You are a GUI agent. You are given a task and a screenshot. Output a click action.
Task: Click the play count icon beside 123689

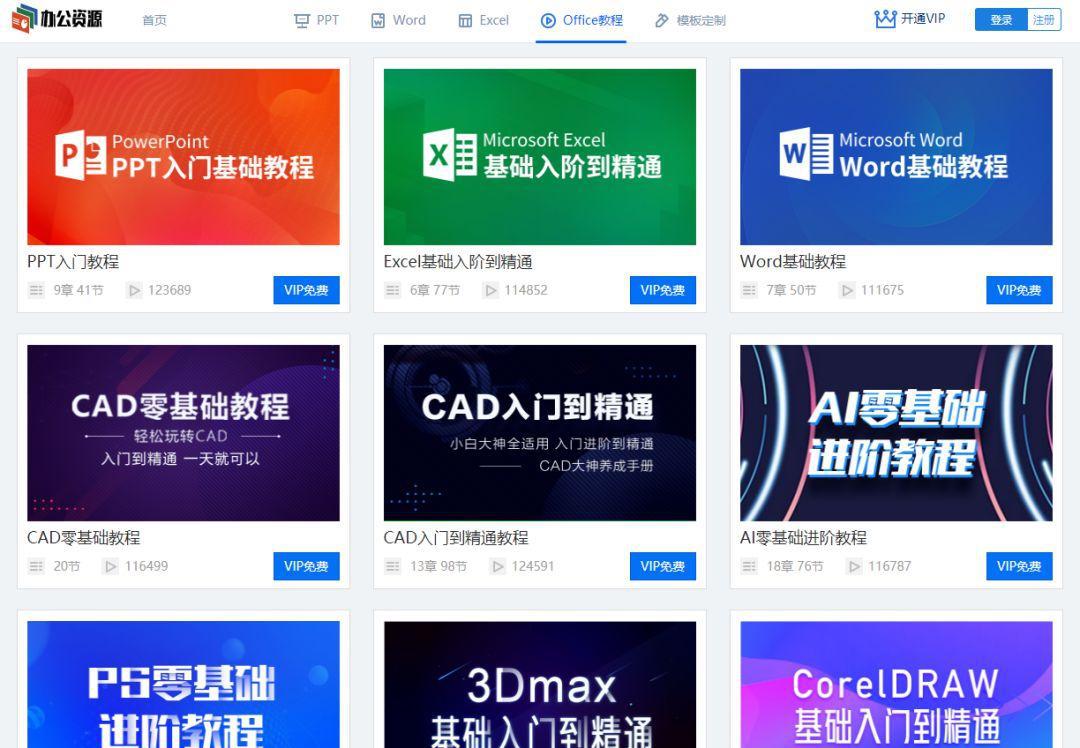tap(134, 291)
